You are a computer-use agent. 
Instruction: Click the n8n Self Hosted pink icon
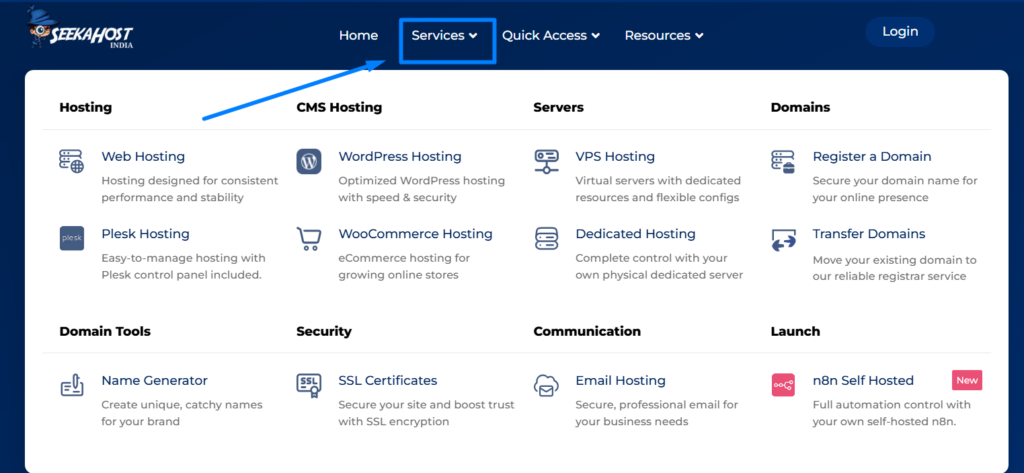pos(783,385)
